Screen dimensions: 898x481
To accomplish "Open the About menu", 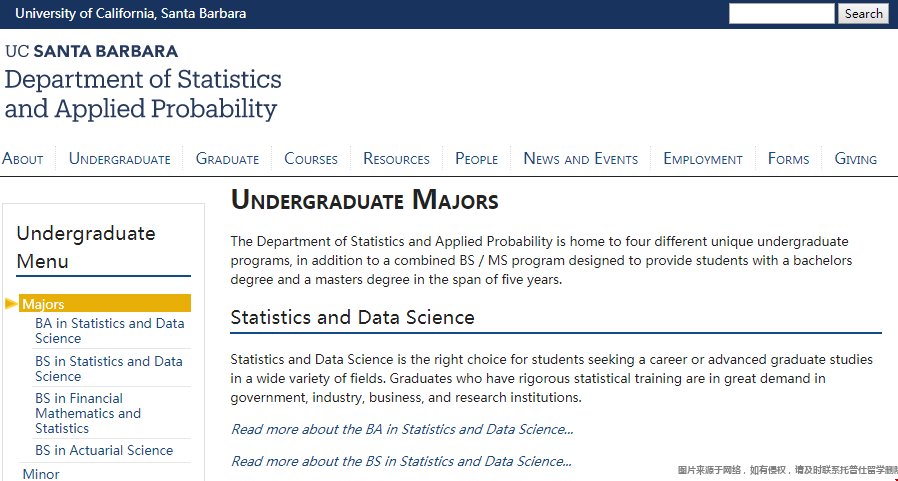I will (23, 159).
